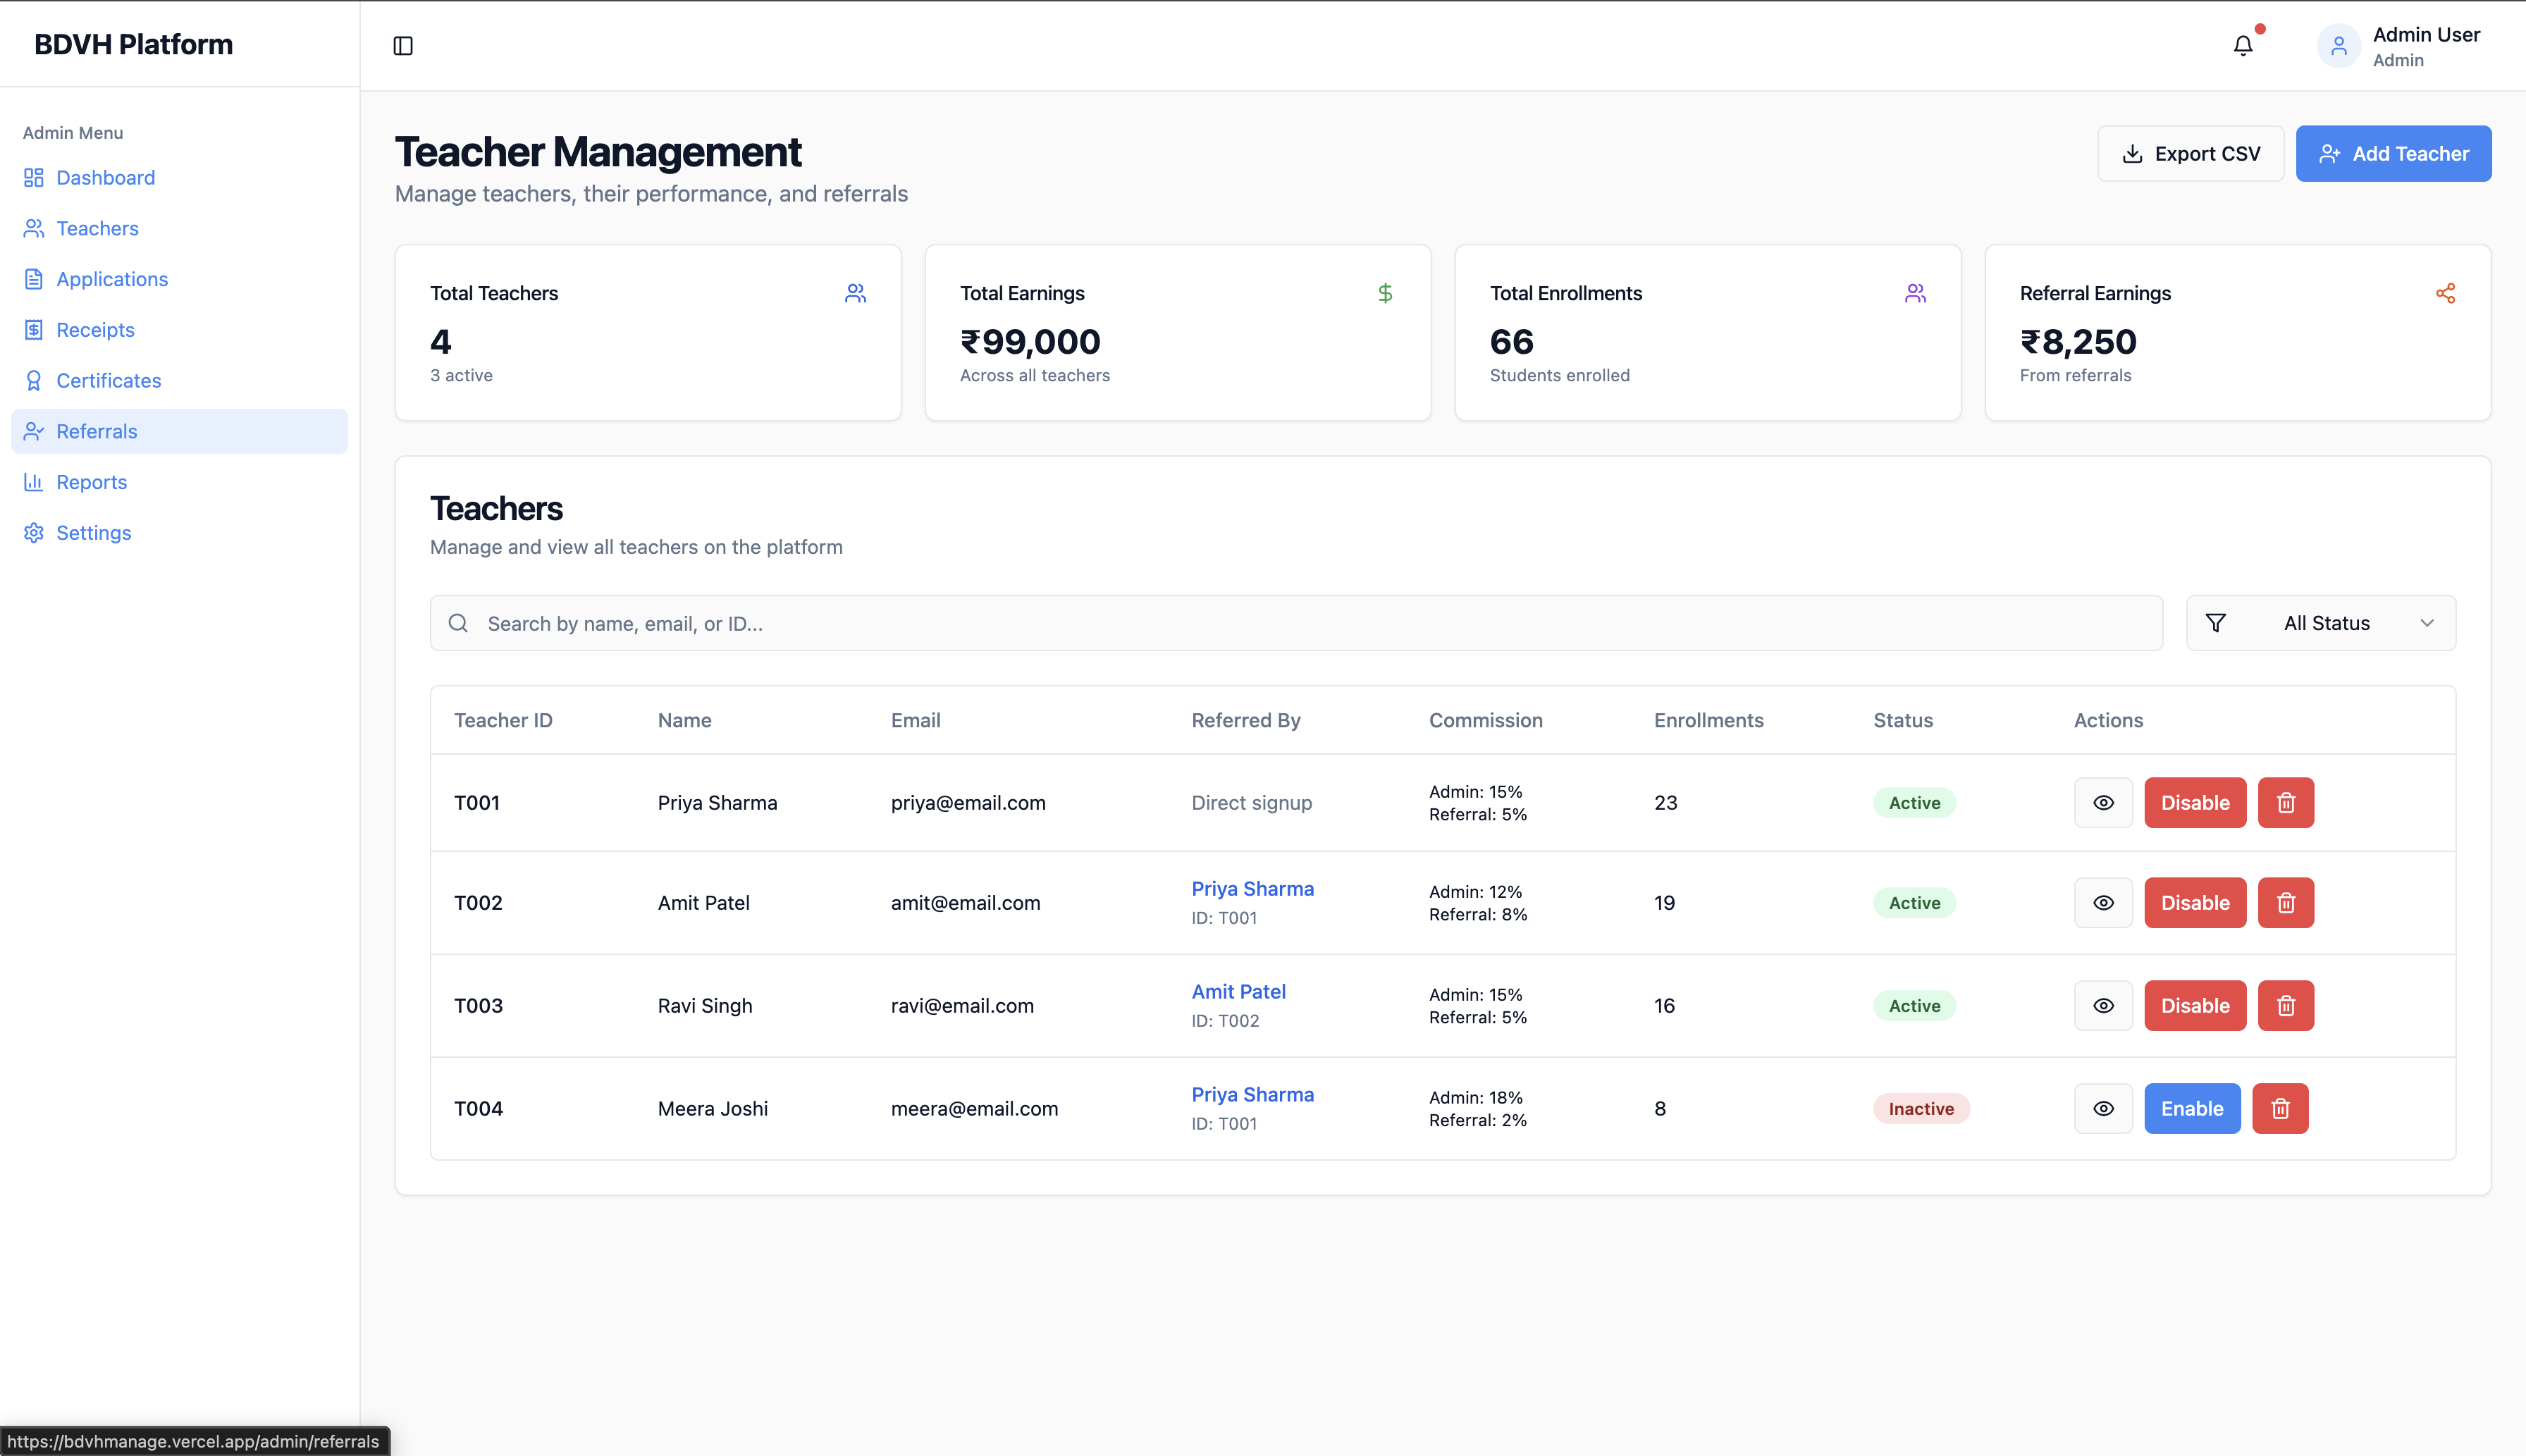Disable teacher Amit Patel
Screen dimensions: 2526x1456
pos(2194,903)
